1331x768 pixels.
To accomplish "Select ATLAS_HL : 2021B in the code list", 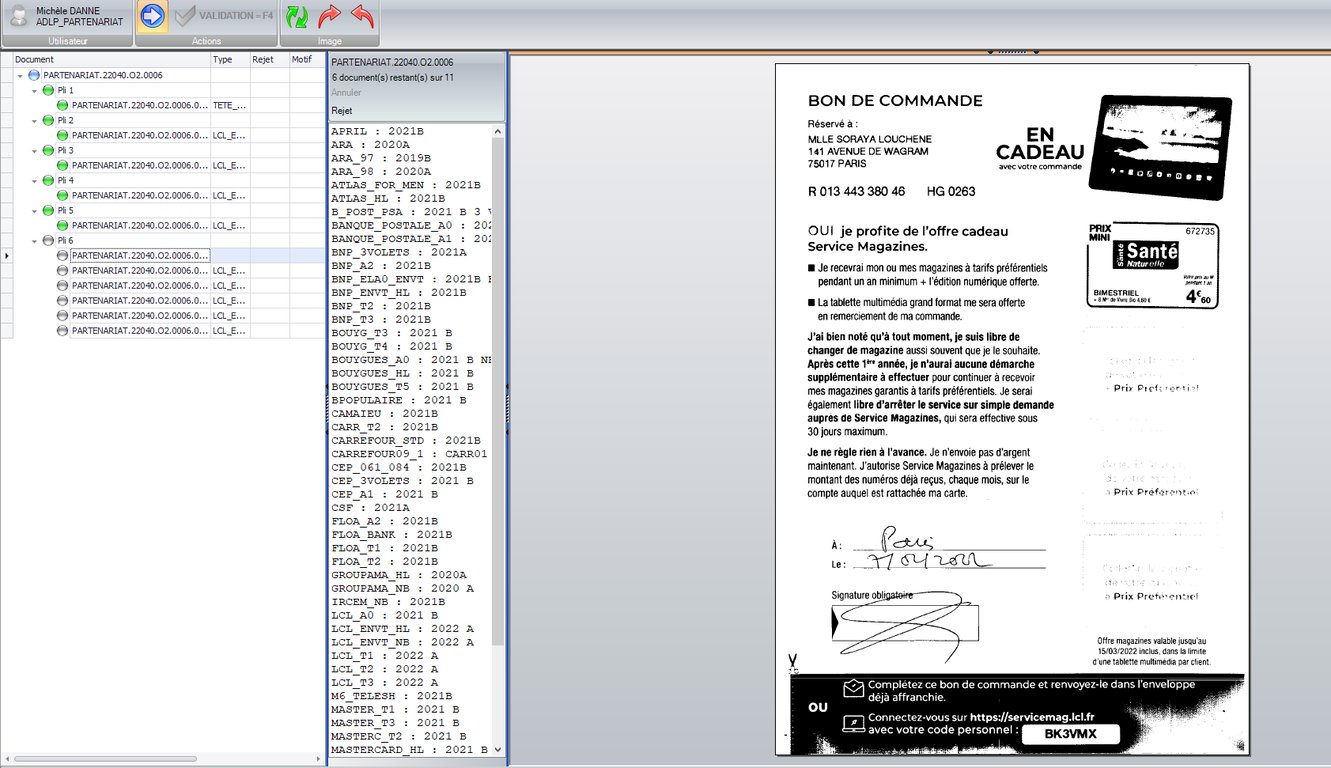I will (x=385, y=198).
